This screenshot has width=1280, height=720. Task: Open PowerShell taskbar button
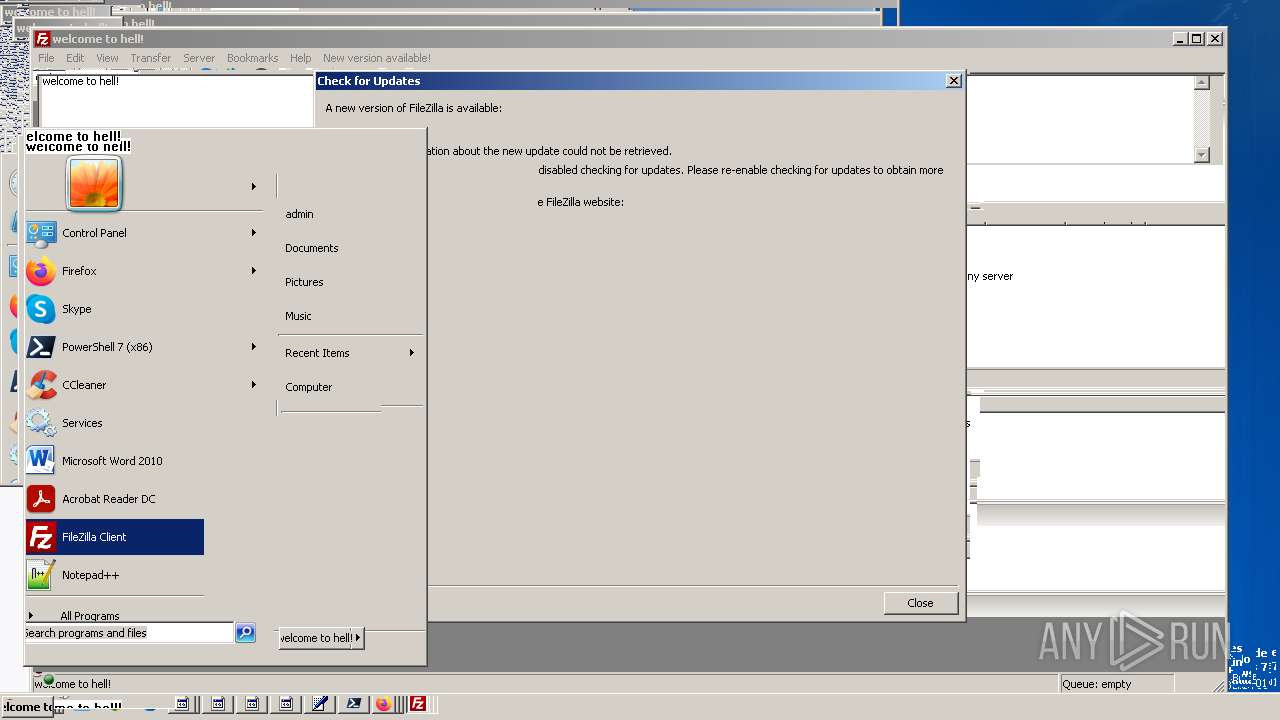pyautogui.click(x=353, y=704)
